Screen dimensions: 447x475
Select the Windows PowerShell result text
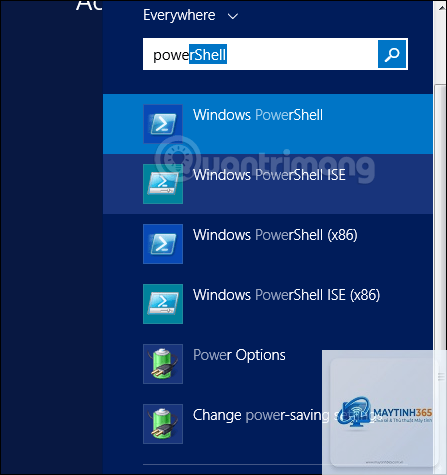click(x=258, y=115)
